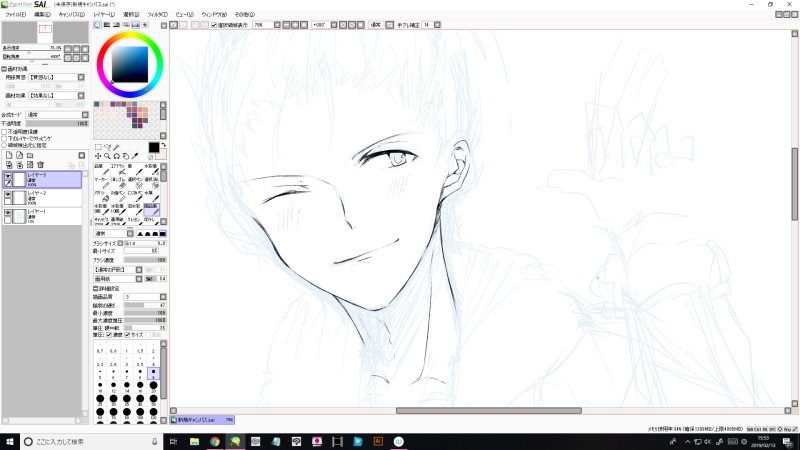800x450 pixels.
Task: Click undo button in top toolbar
Action: pyautogui.click(x=174, y=24)
